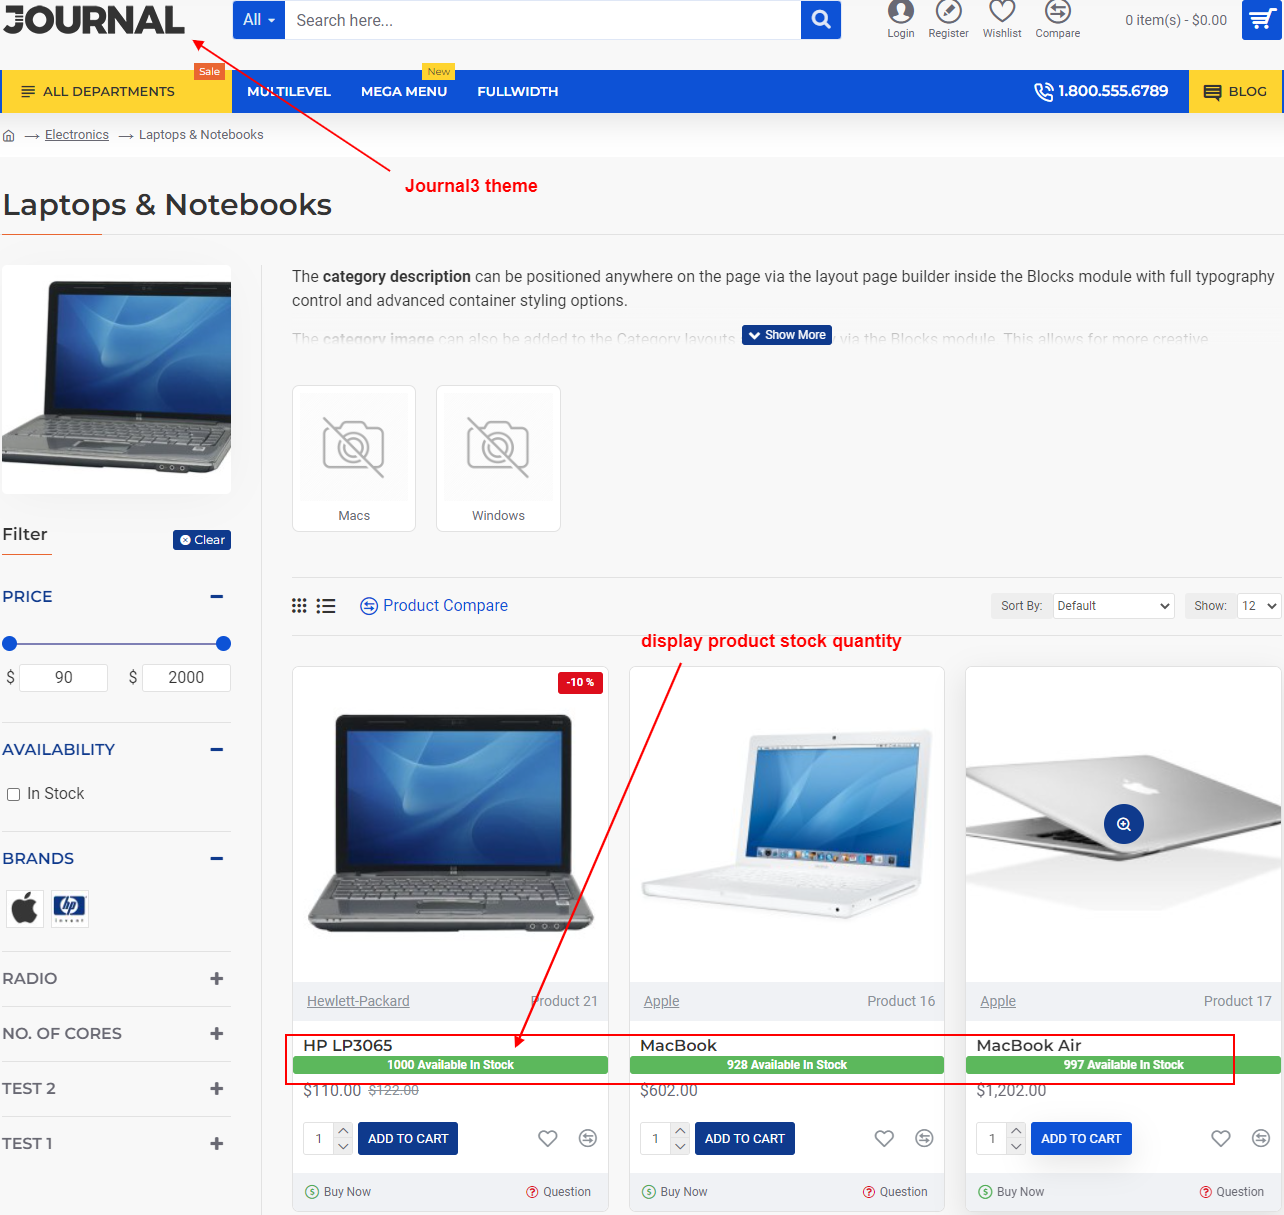The image size is (1284, 1215).
Task: Clear all filters
Action: [x=202, y=540]
